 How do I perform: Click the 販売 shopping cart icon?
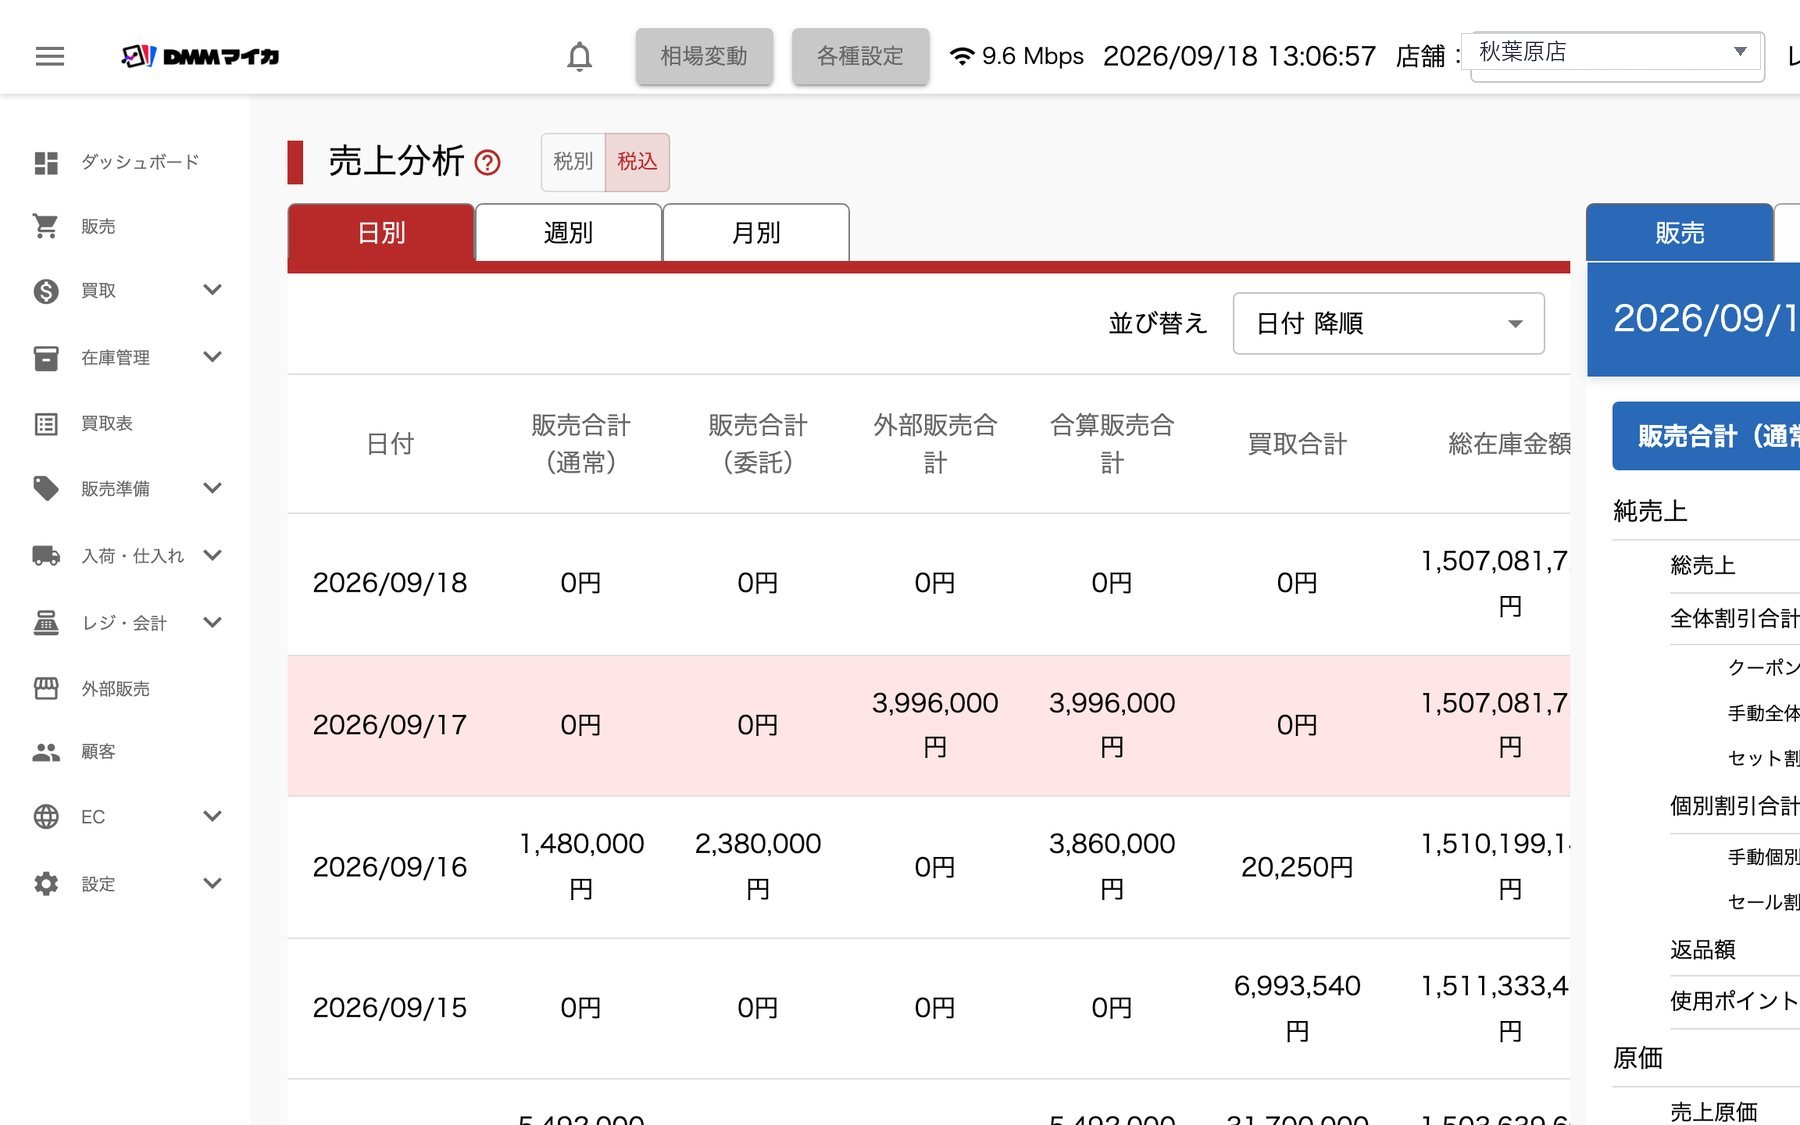pyautogui.click(x=46, y=226)
